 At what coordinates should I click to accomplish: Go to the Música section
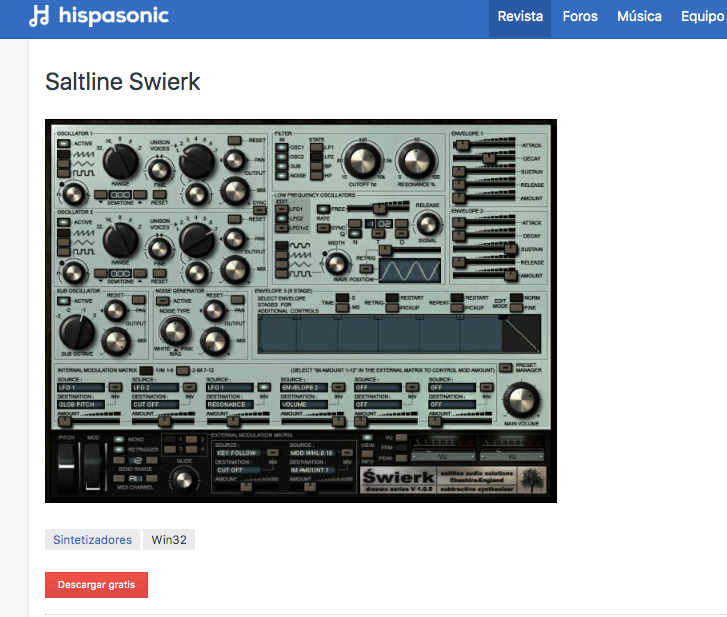639,17
